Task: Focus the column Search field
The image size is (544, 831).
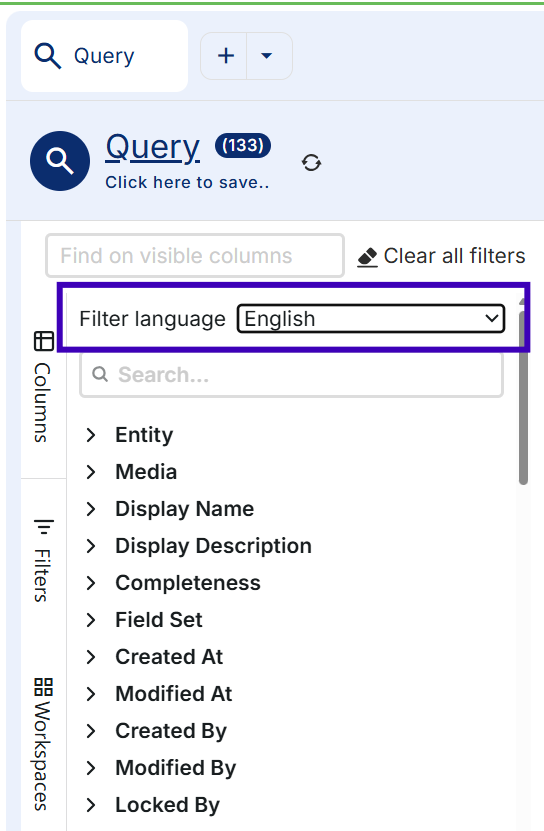Action: click(x=291, y=375)
